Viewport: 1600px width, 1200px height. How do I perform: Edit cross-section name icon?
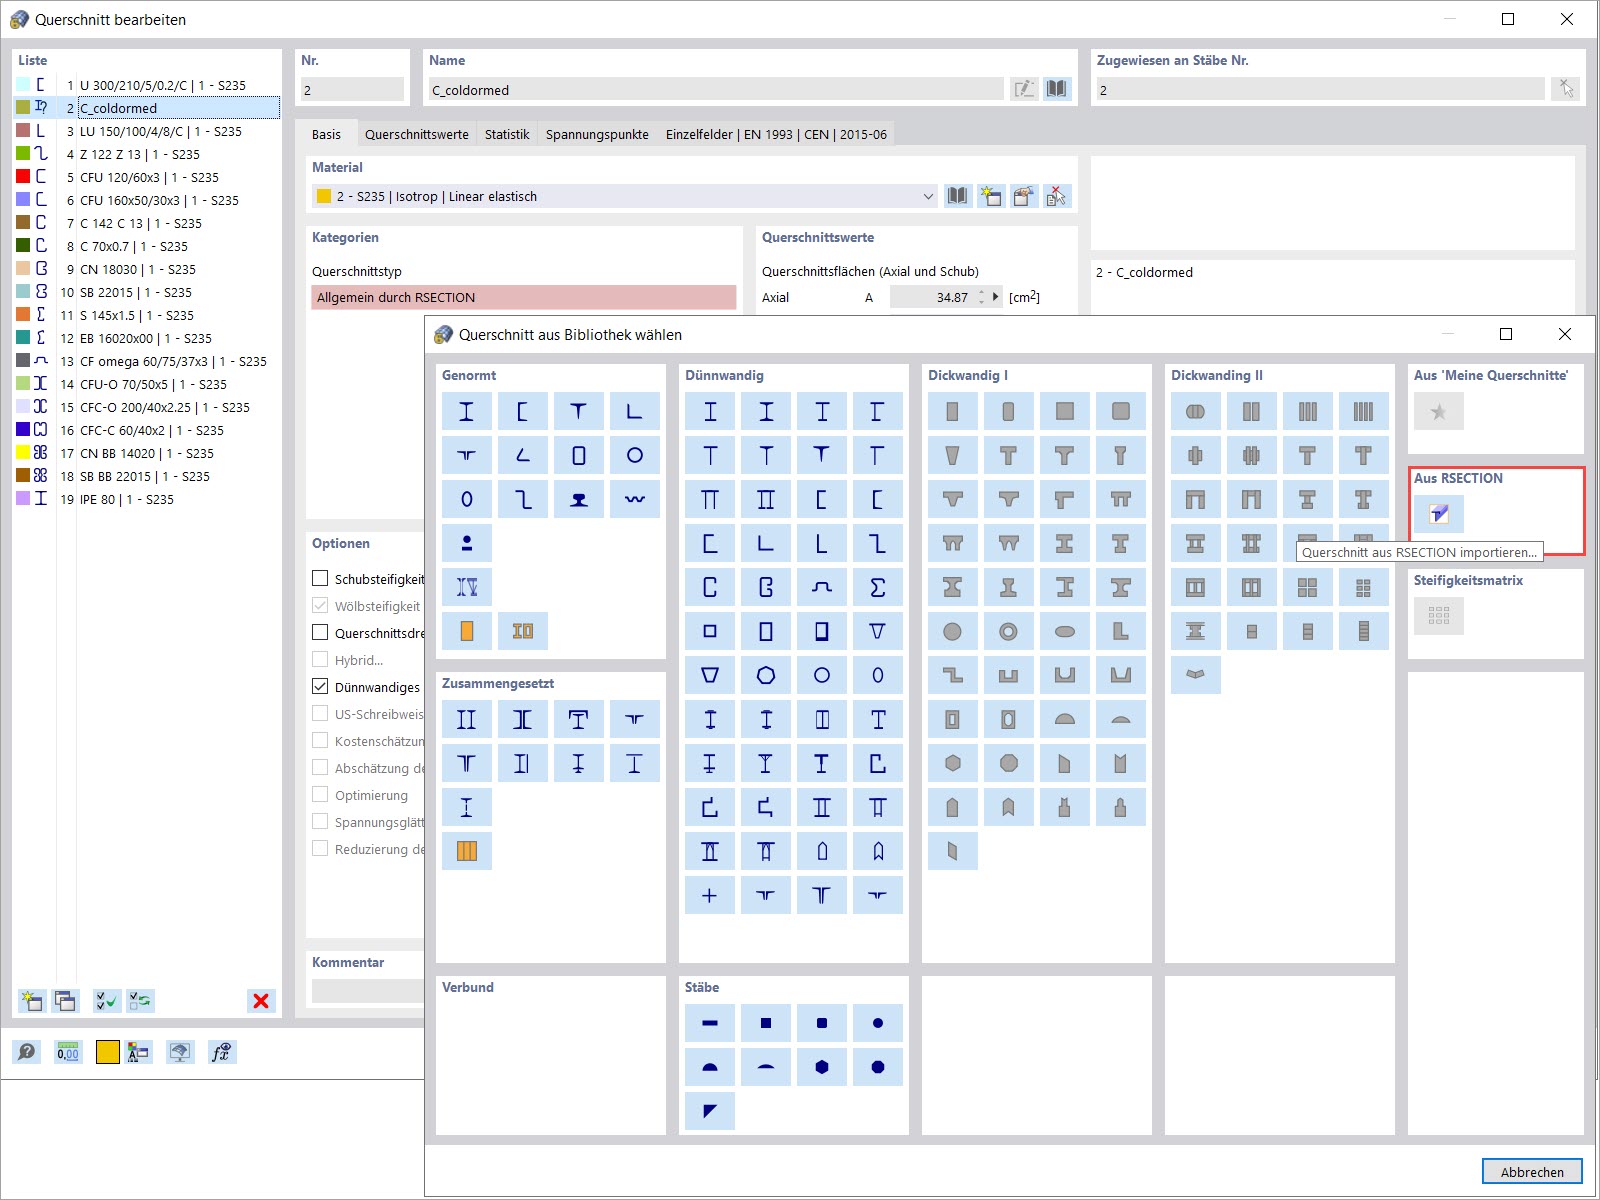(1024, 89)
